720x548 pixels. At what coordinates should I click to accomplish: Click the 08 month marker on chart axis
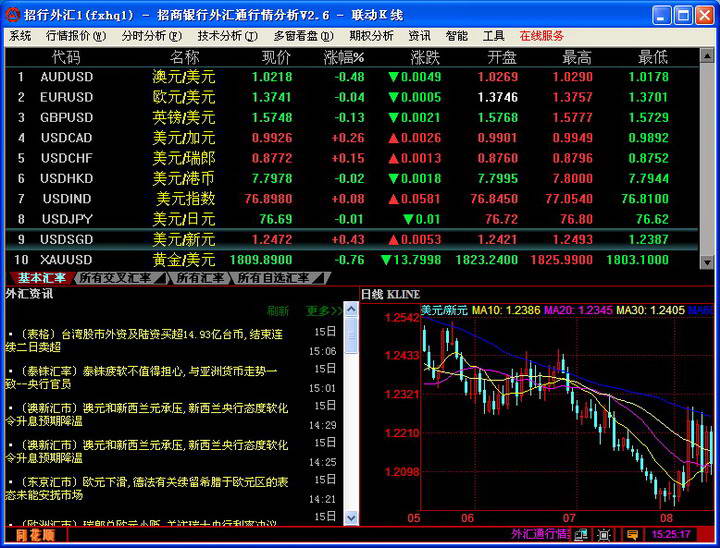click(x=666, y=518)
